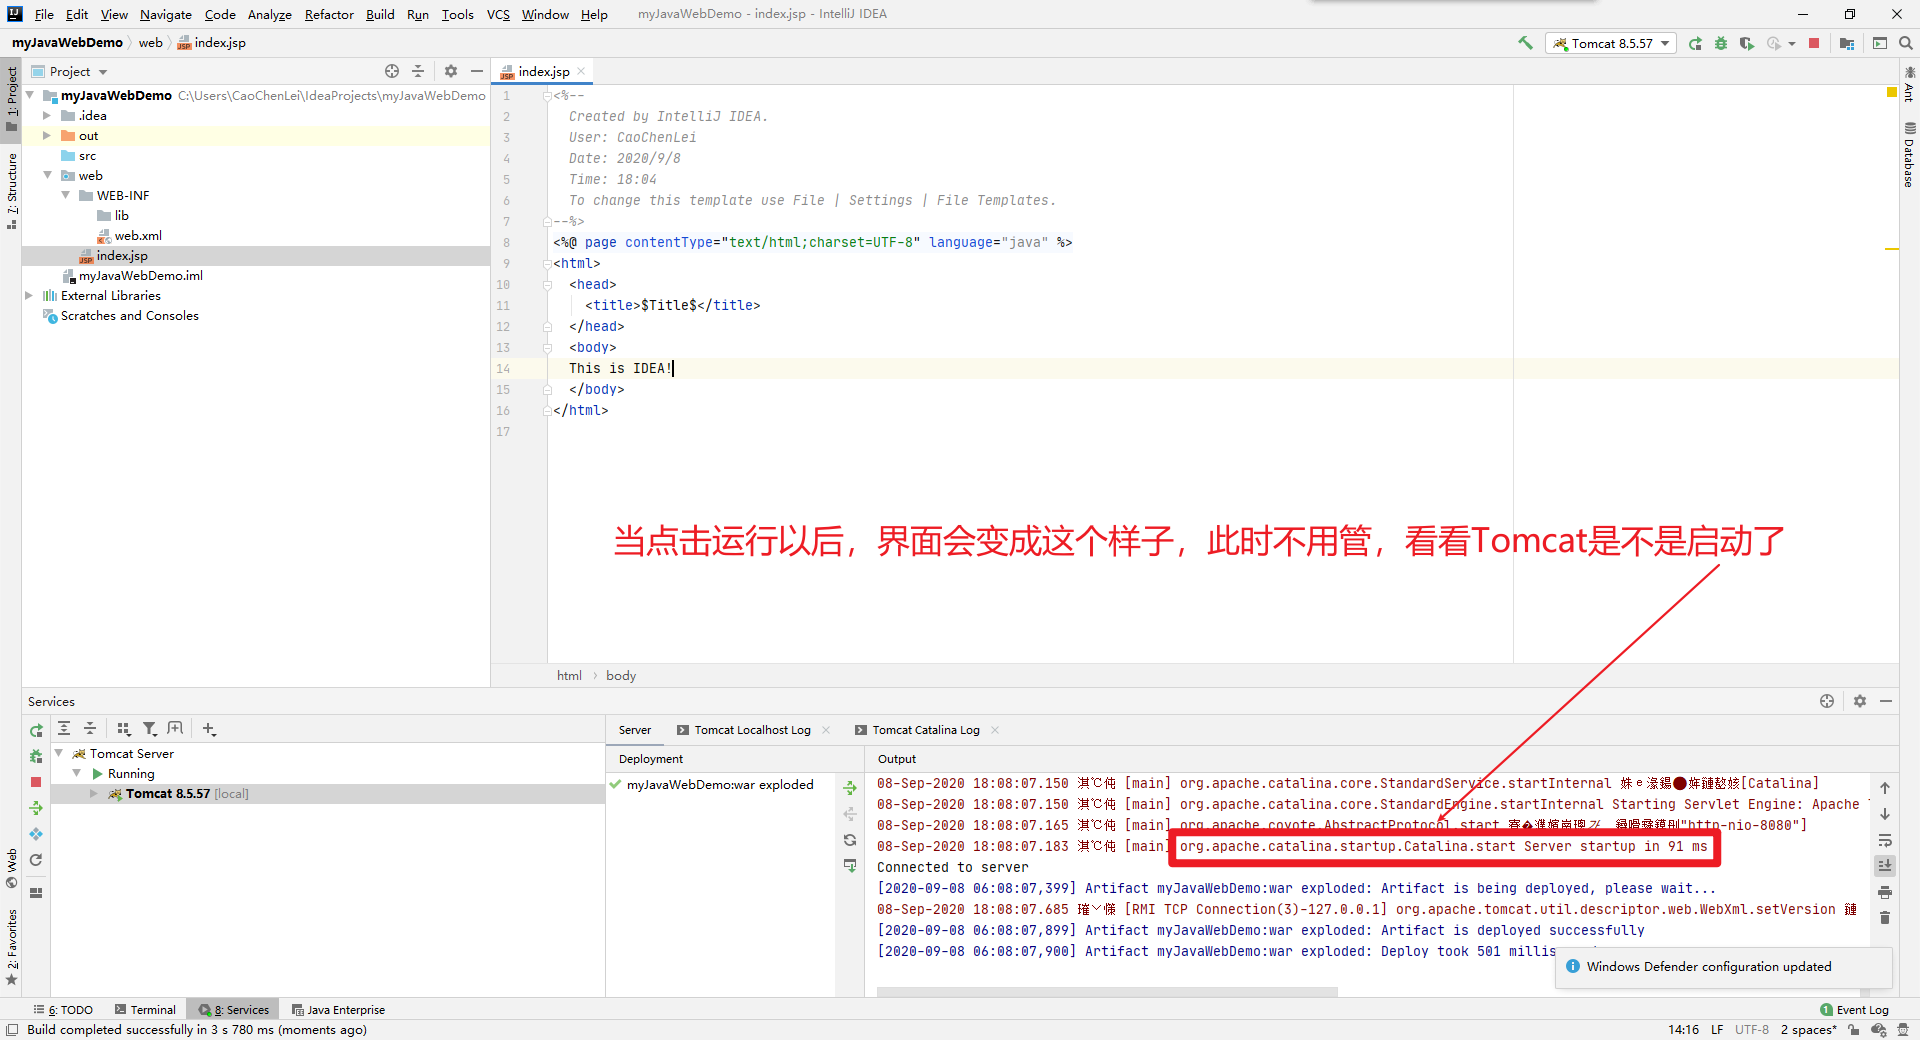Start debugging with the top toolbar bug icon
This screenshot has width=1920, height=1040.
1721,43
